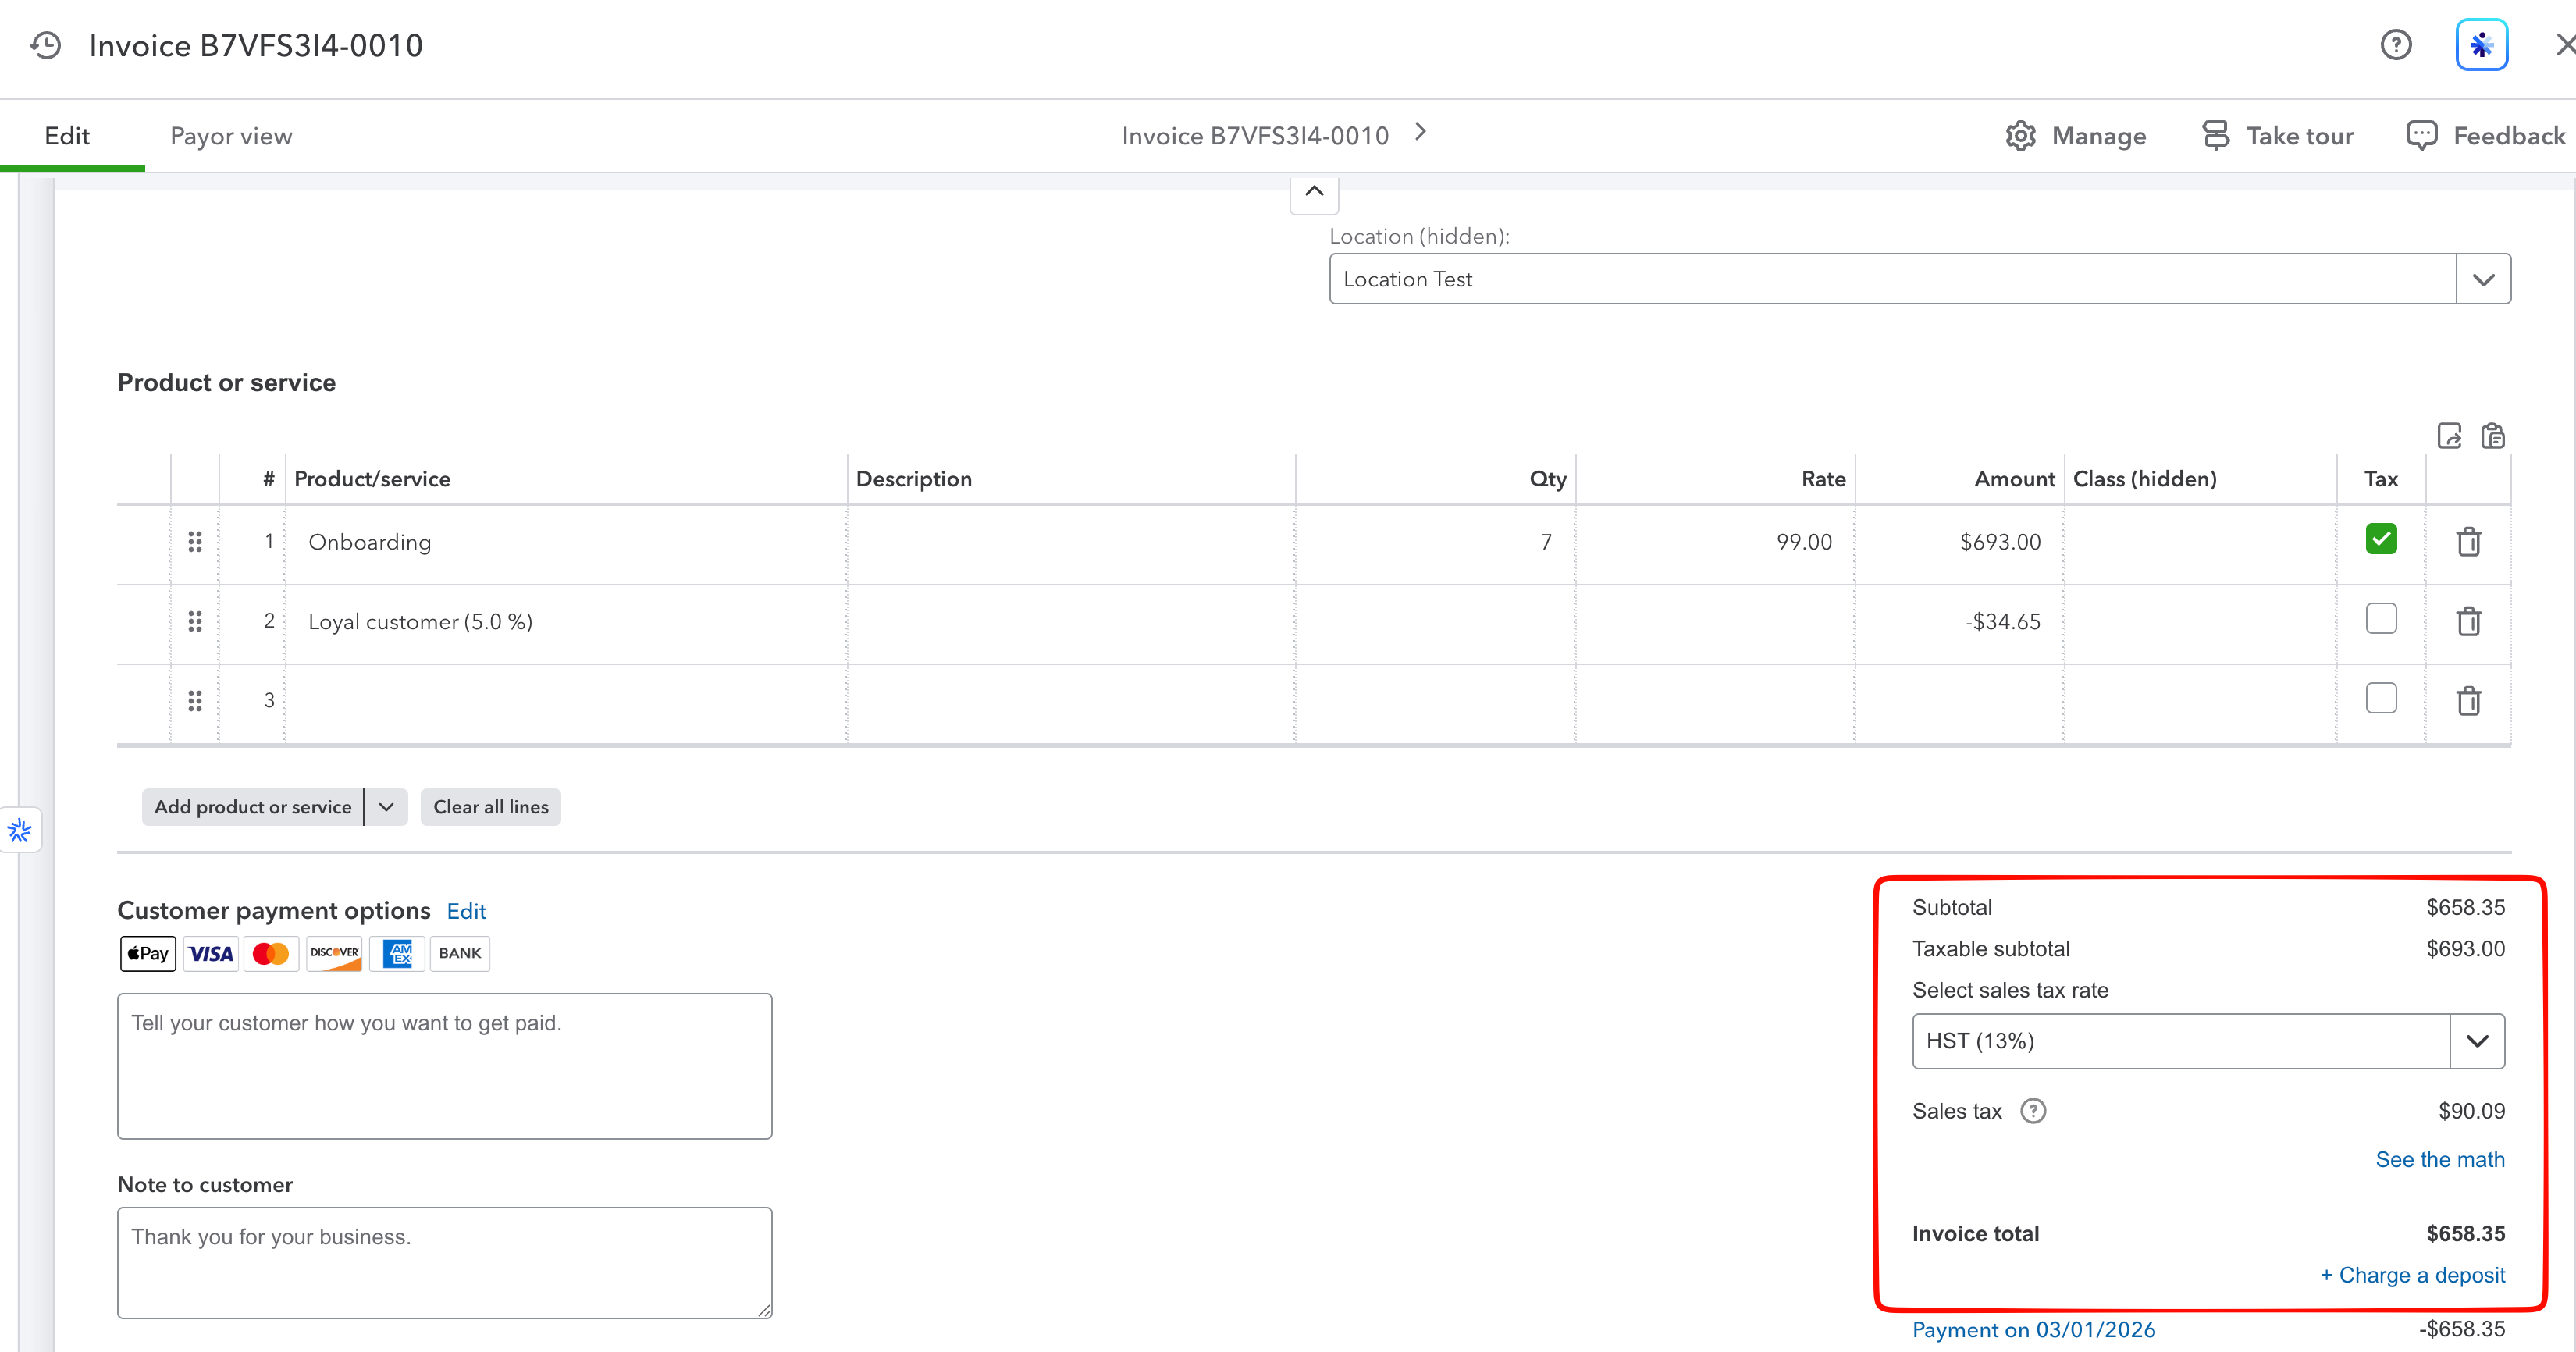Click the Mastercard icon
Image resolution: width=2576 pixels, height=1352 pixels.
pyautogui.click(x=271, y=954)
